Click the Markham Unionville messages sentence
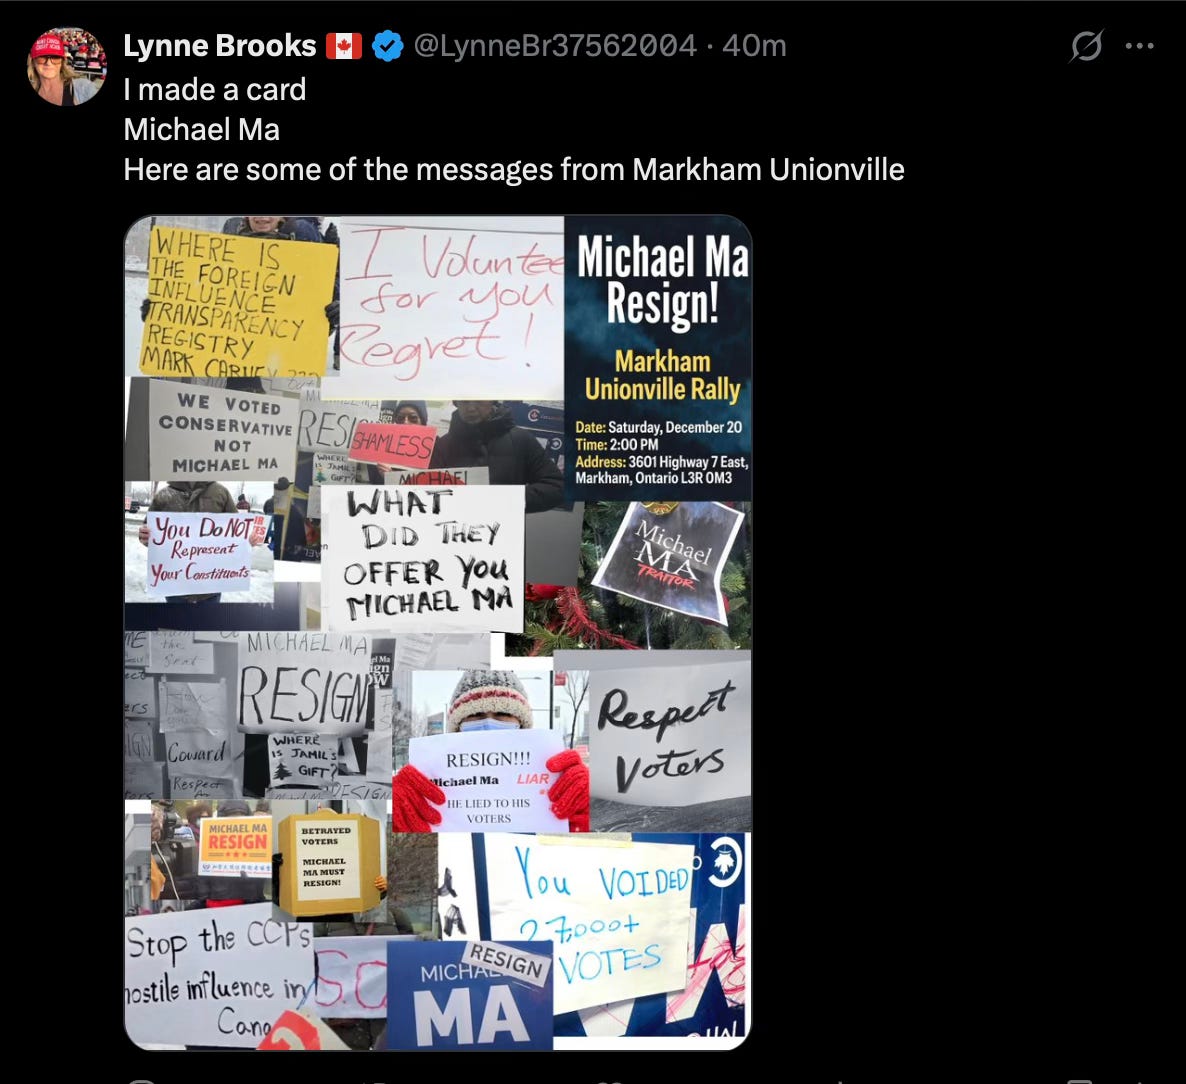 (x=514, y=169)
